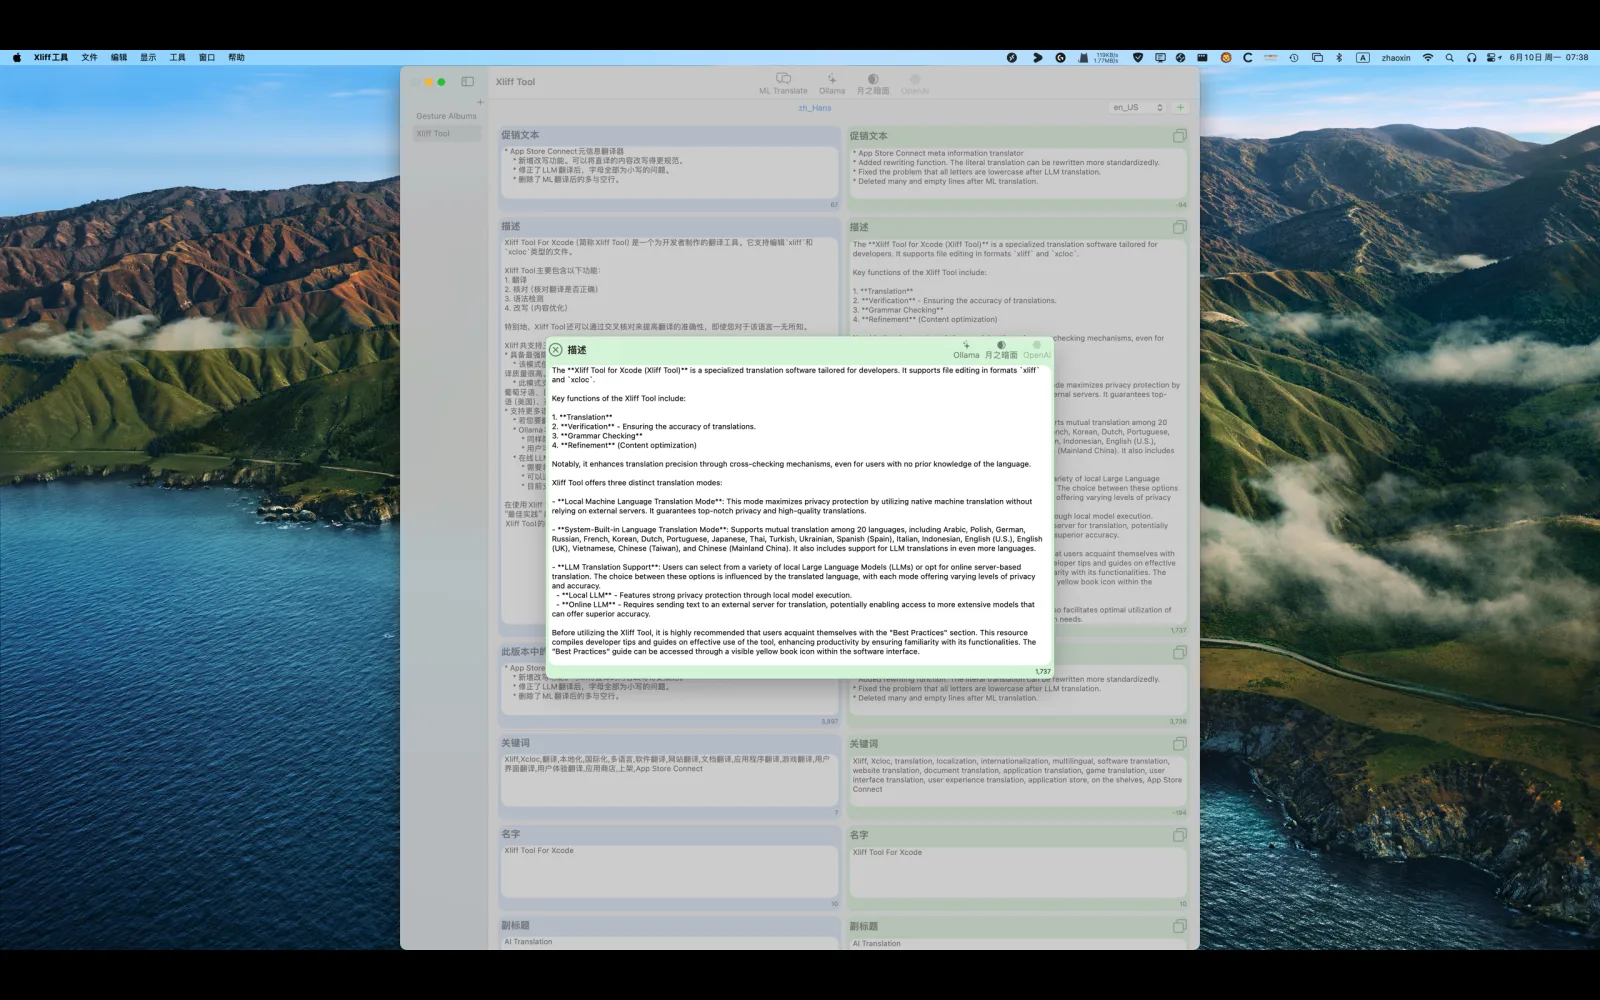Open Bluetooth menu bar icon
This screenshot has width=1600, height=1000.
tap(1339, 58)
